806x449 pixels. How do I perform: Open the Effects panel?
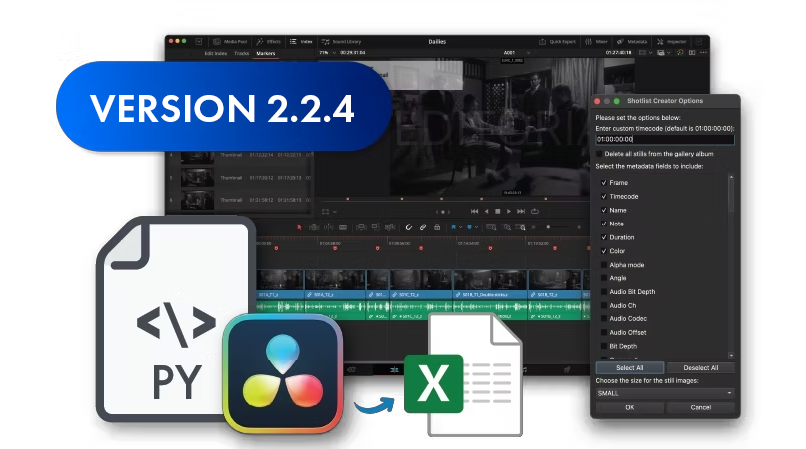pos(269,42)
